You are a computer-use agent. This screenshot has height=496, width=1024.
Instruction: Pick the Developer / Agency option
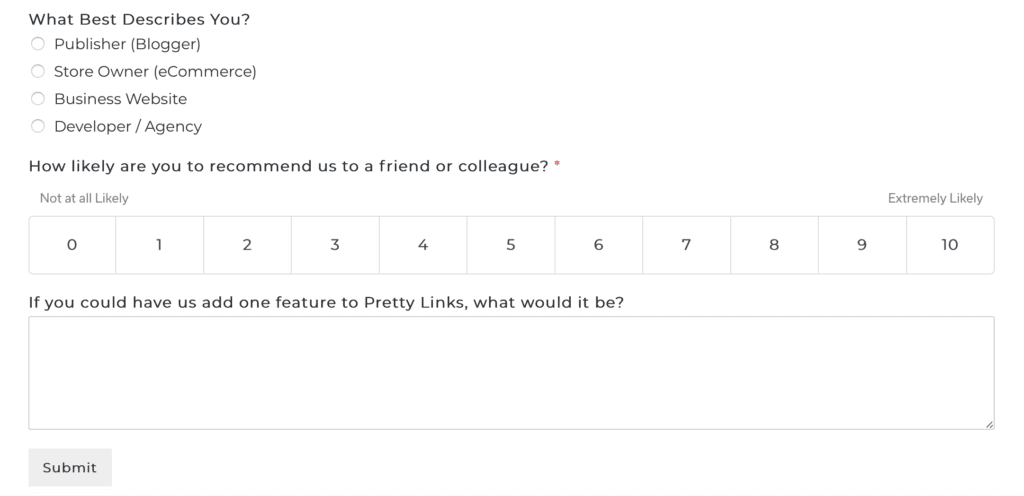pyautogui.click(x=38, y=126)
